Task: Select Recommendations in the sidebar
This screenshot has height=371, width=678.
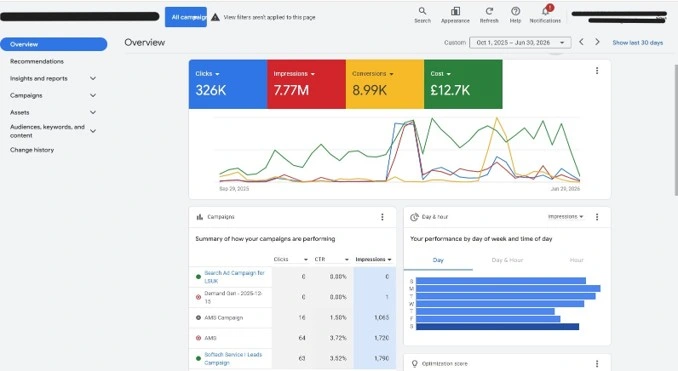Action: coord(37,61)
